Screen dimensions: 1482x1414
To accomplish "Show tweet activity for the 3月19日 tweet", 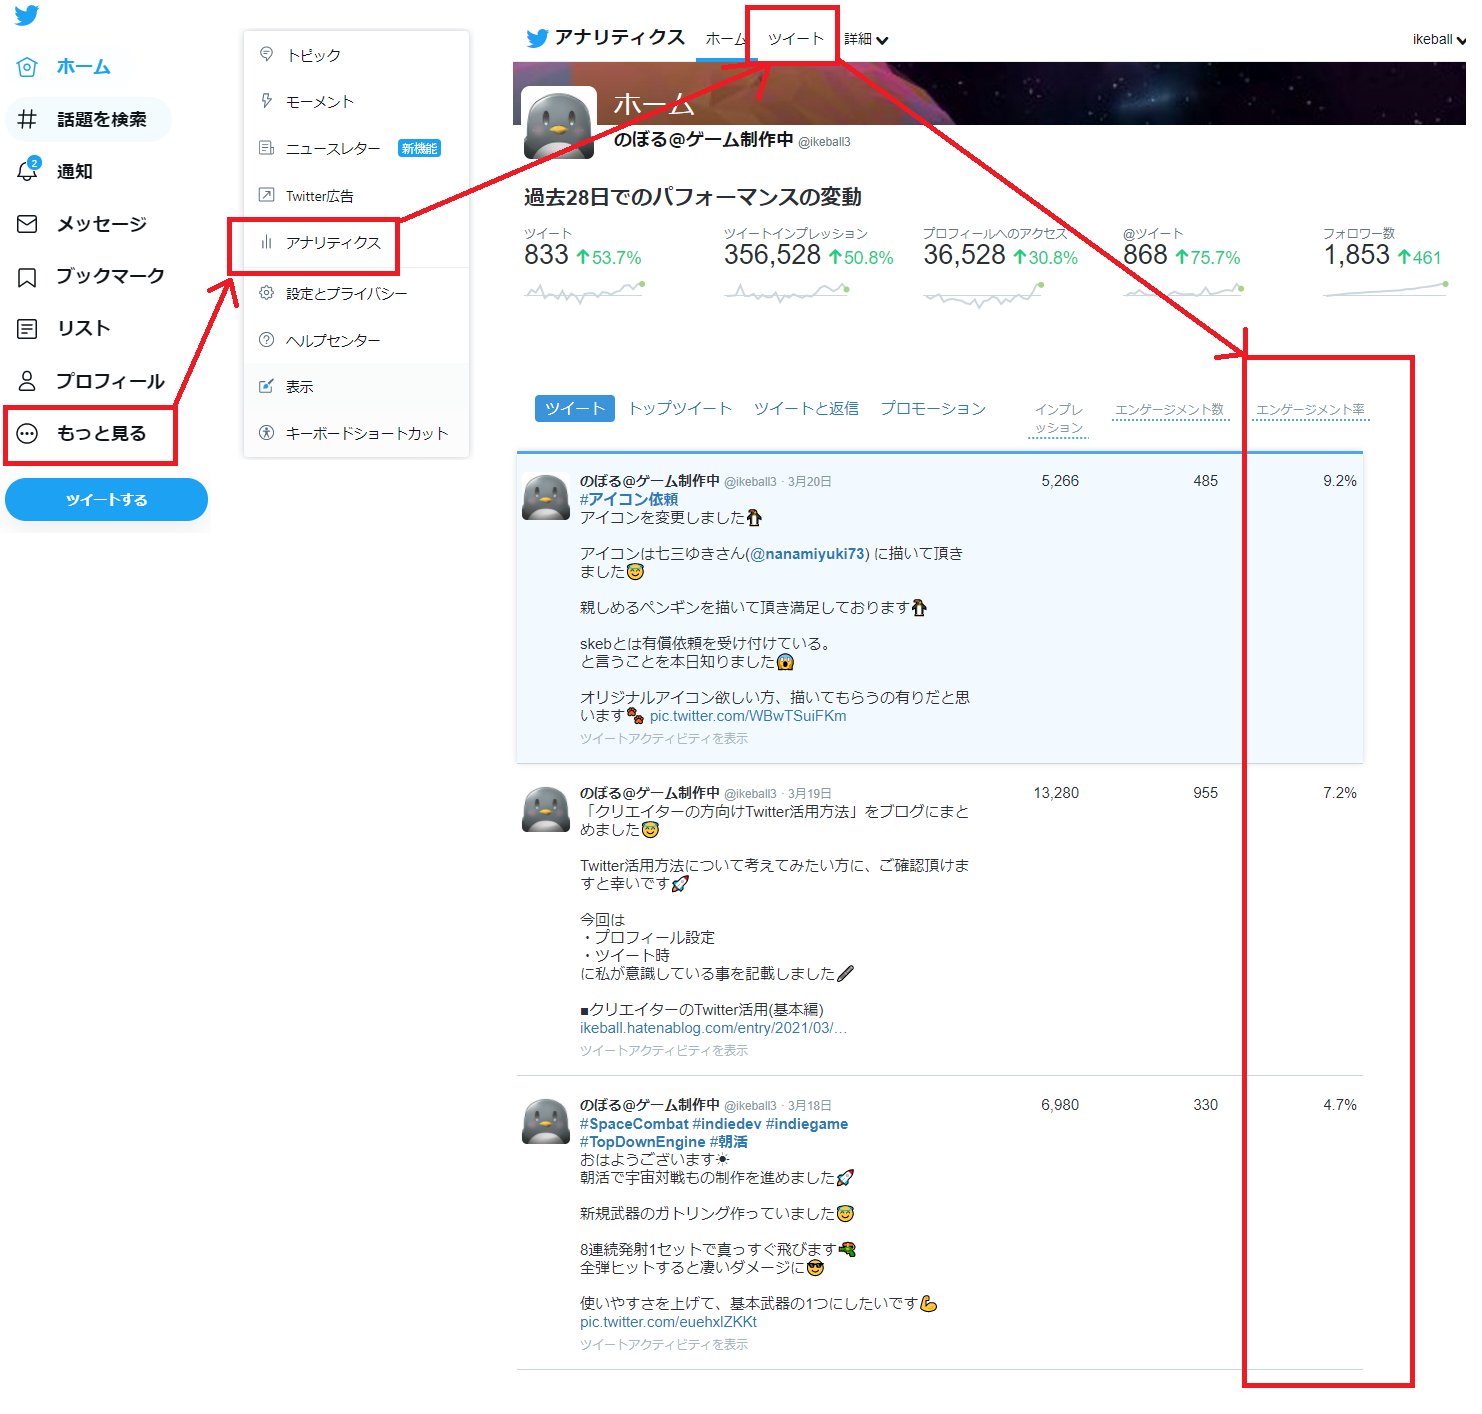I will (664, 1050).
